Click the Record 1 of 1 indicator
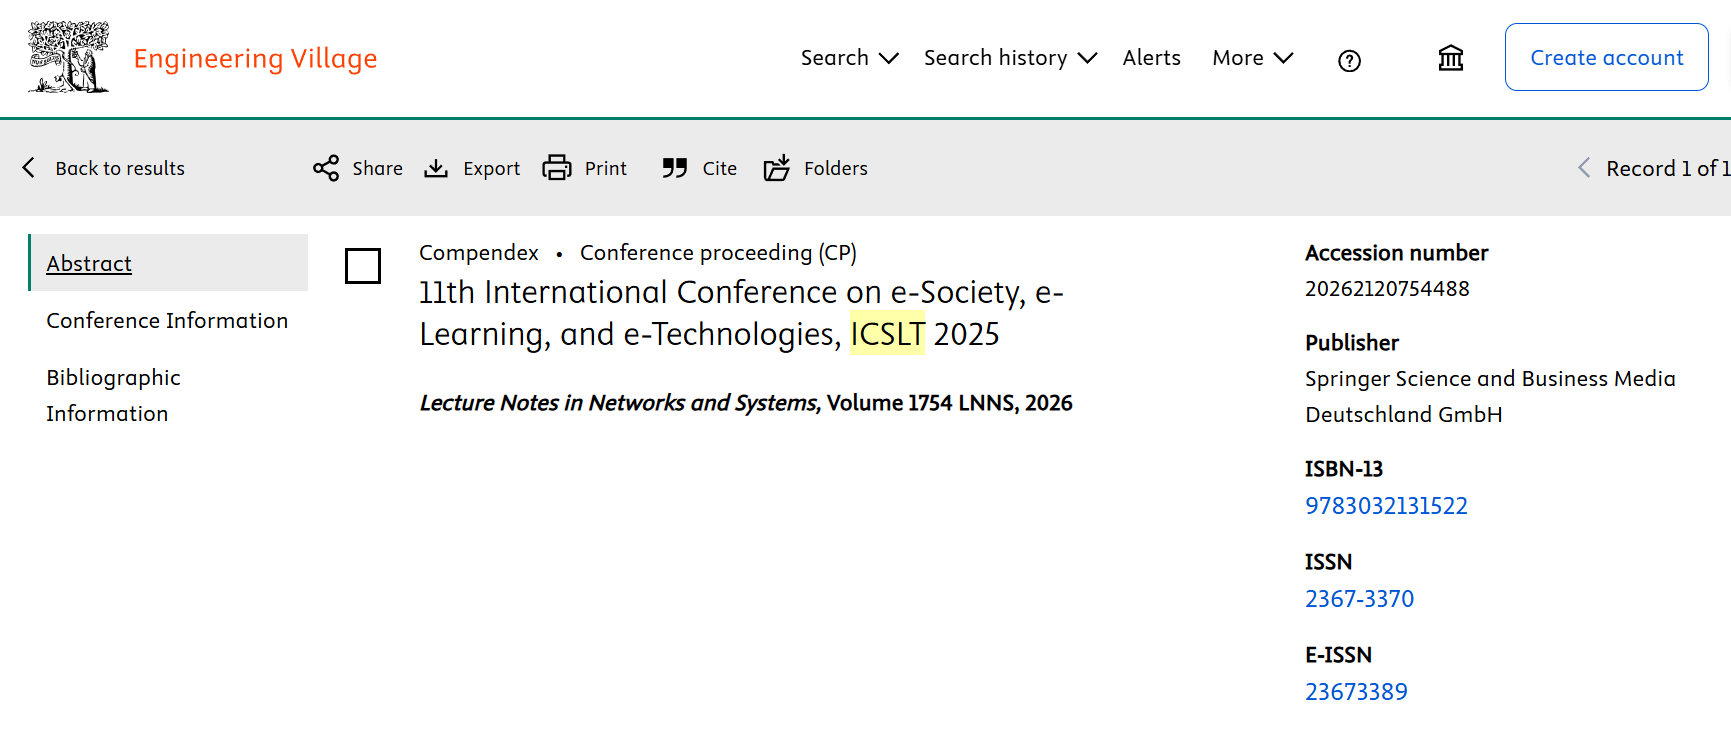1731x729 pixels. click(x=1668, y=168)
